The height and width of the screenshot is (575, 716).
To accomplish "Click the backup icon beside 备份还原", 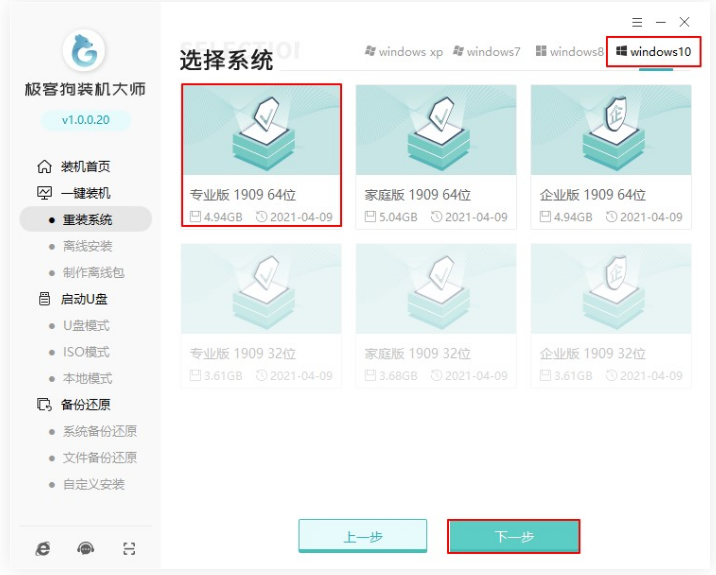I will pyautogui.click(x=44, y=405).
